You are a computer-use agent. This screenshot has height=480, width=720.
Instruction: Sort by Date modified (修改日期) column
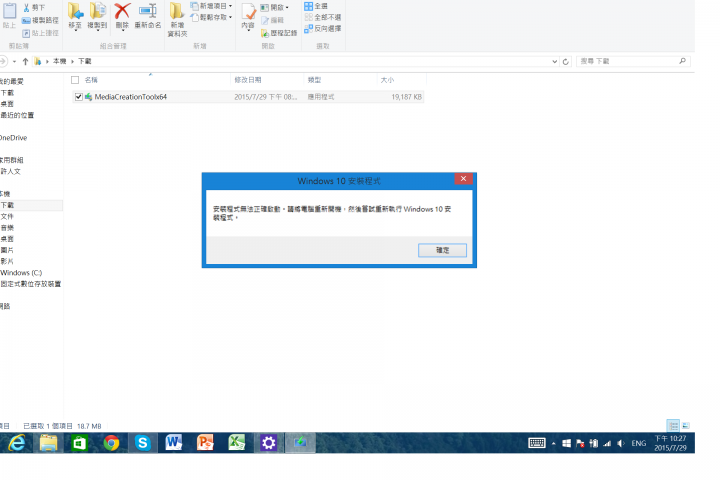(x=248, y=80)
